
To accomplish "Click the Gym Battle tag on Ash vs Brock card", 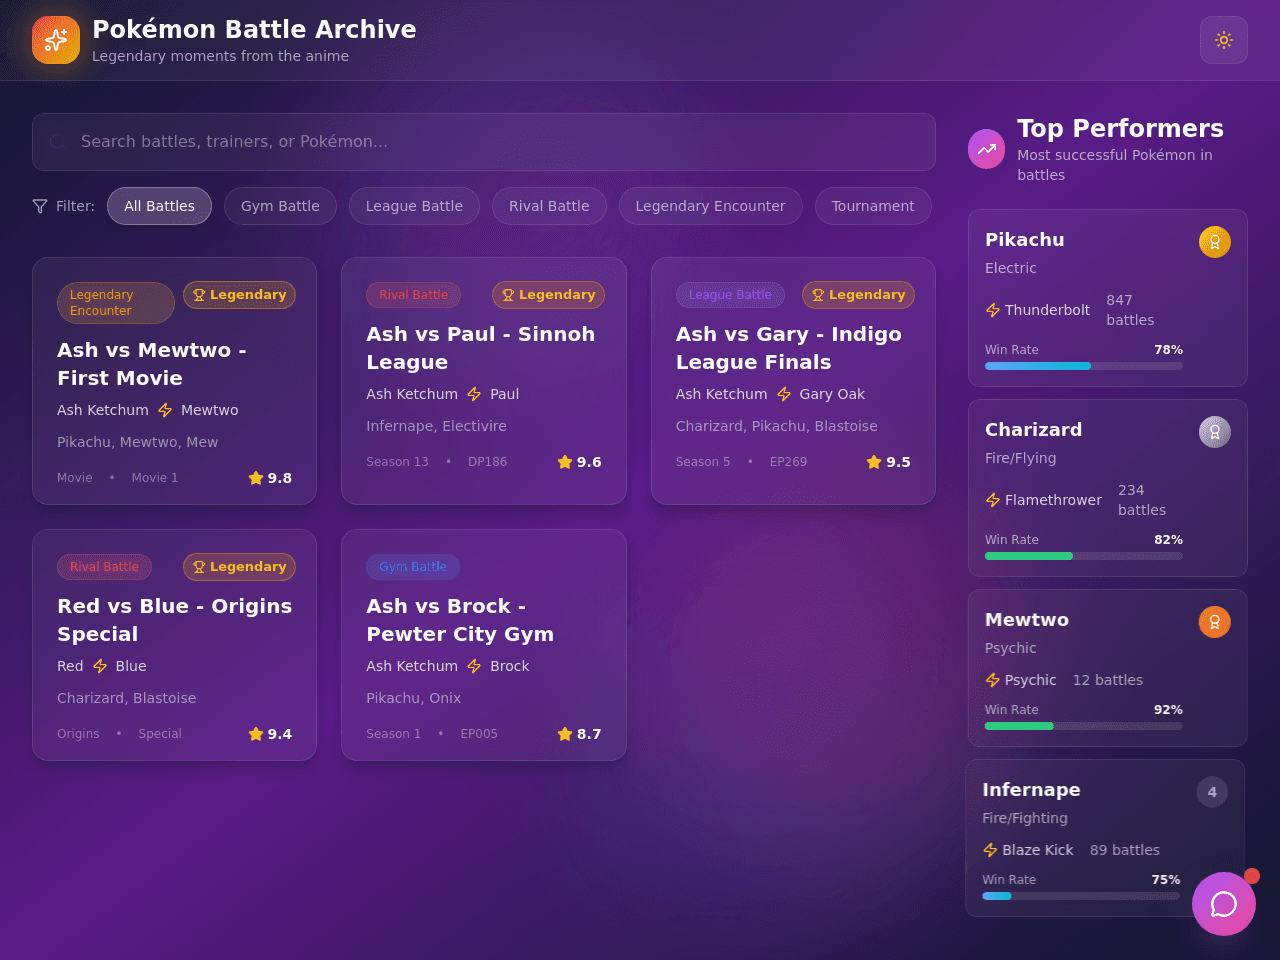I will (x=413, y=567).
